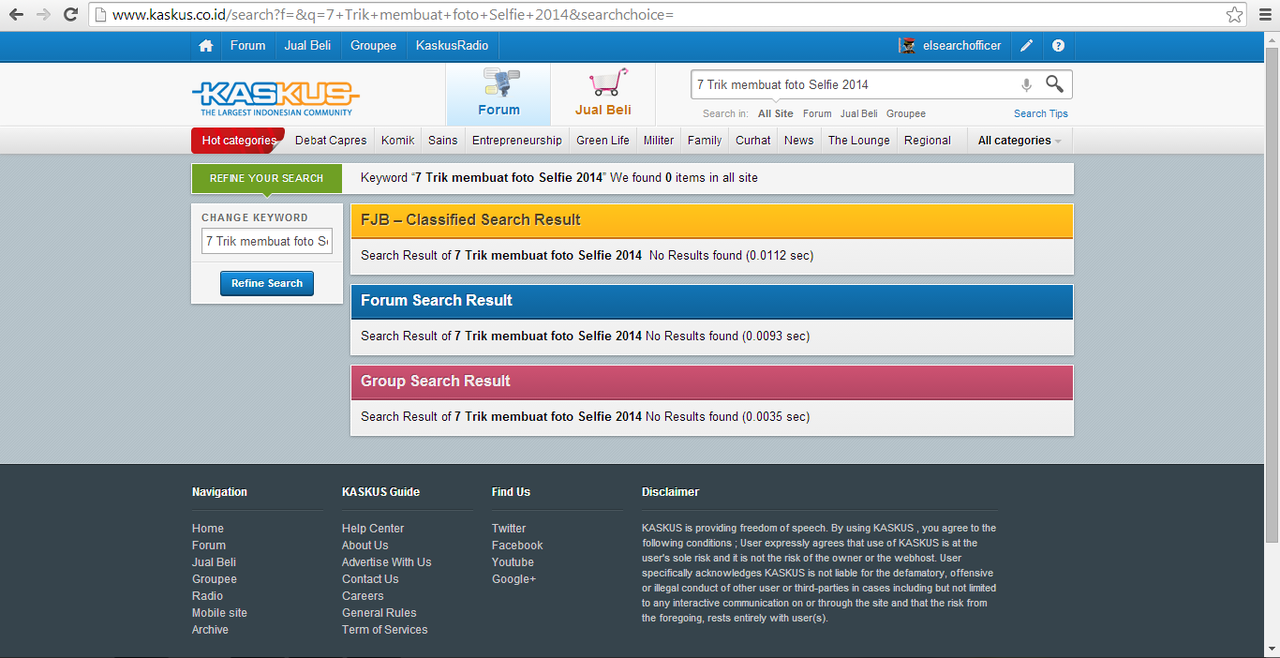Open Contact Us link

pos(370,580)
